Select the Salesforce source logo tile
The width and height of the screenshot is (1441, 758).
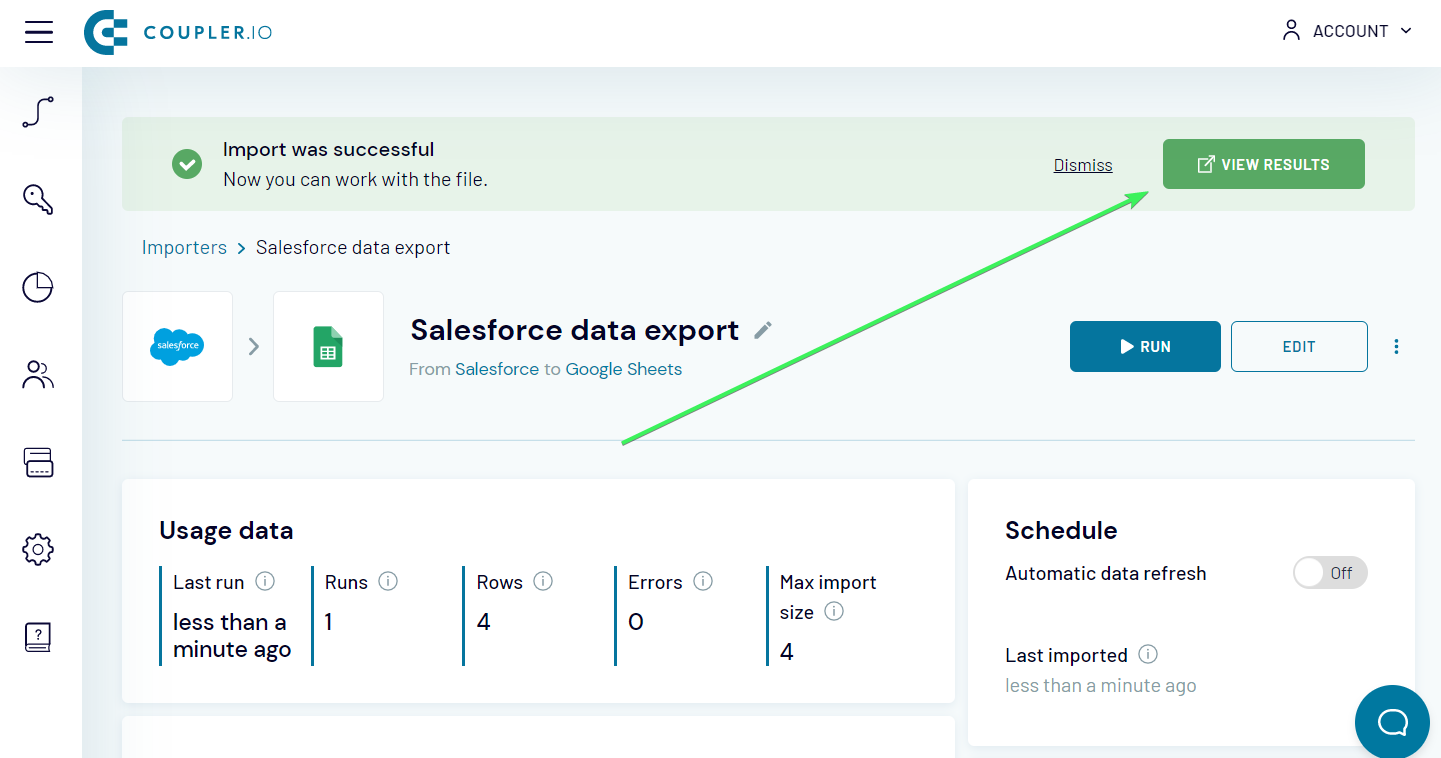click(177, 346)
